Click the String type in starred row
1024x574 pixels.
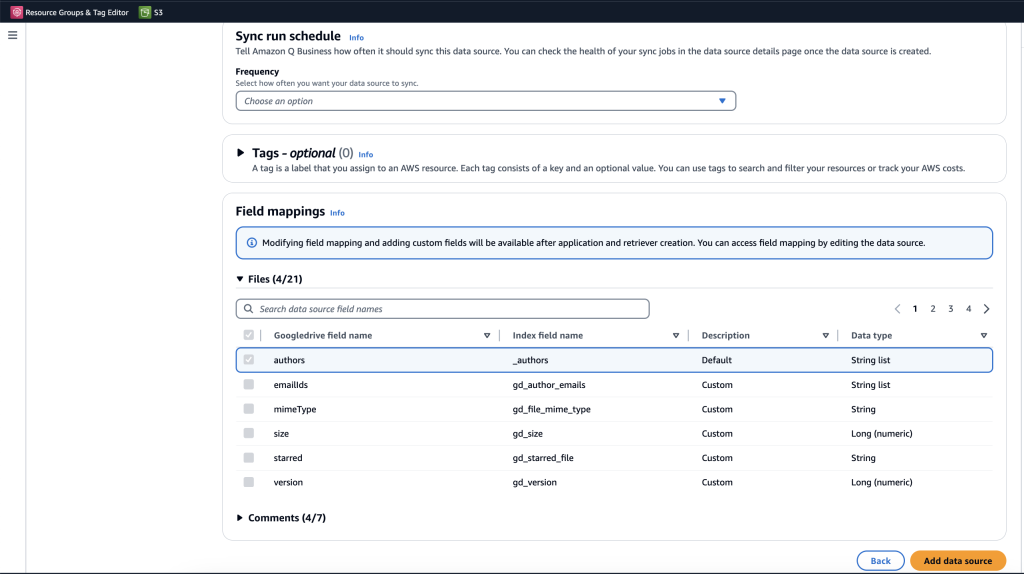pos(863,458)
